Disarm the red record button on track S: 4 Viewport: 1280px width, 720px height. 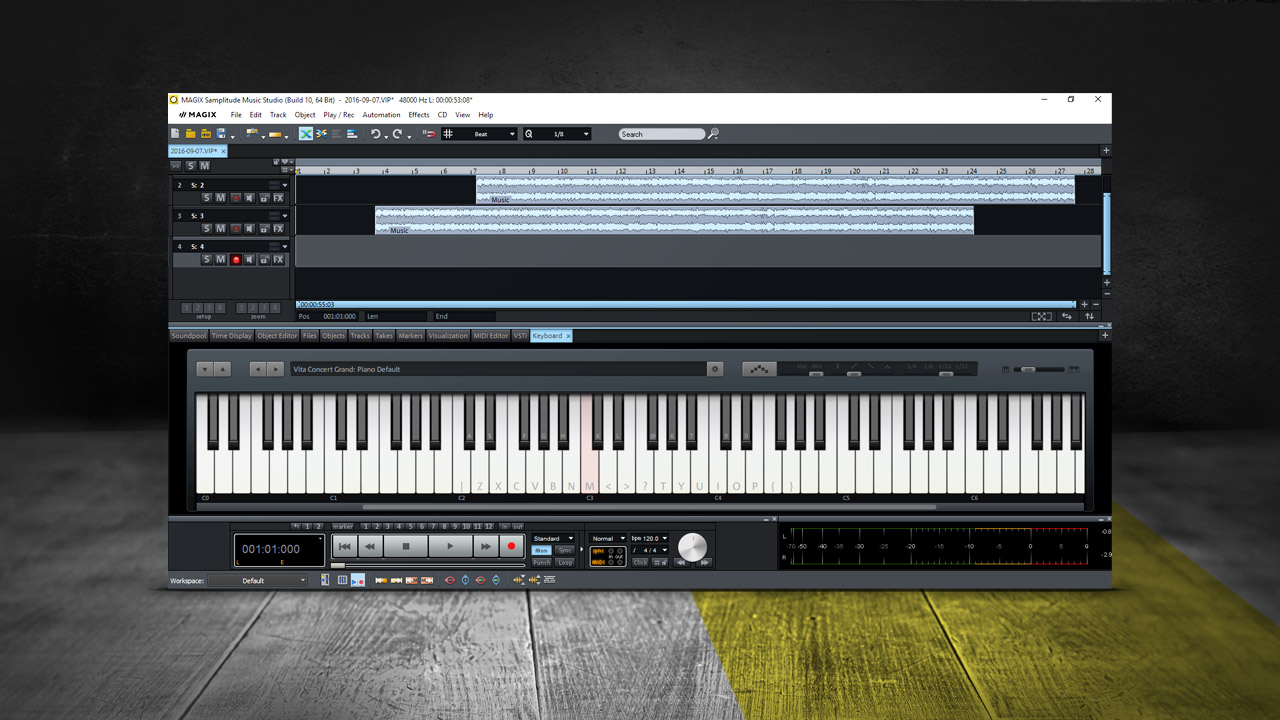point(236,260)
